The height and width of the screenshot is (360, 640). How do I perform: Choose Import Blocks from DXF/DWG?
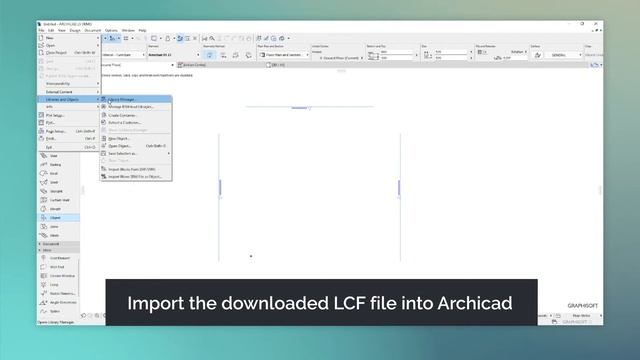(136, 169)
